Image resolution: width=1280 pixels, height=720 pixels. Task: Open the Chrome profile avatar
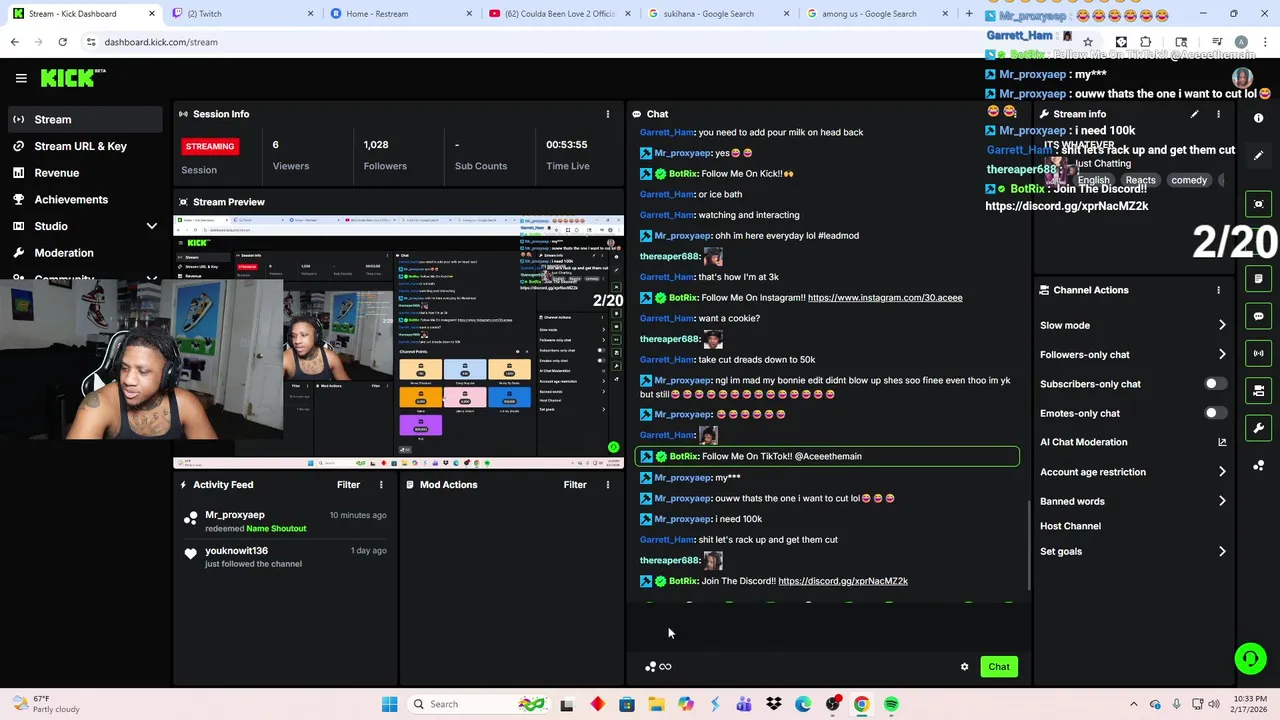pyautogui.click(x=1241, y=42)
